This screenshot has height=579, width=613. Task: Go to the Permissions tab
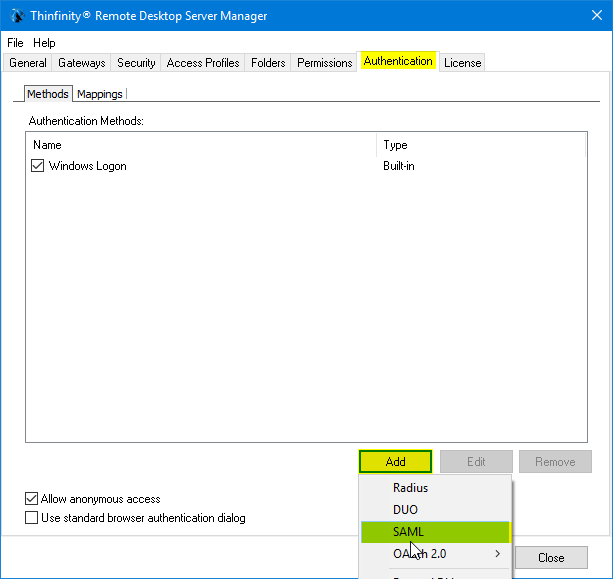(324, 63)
